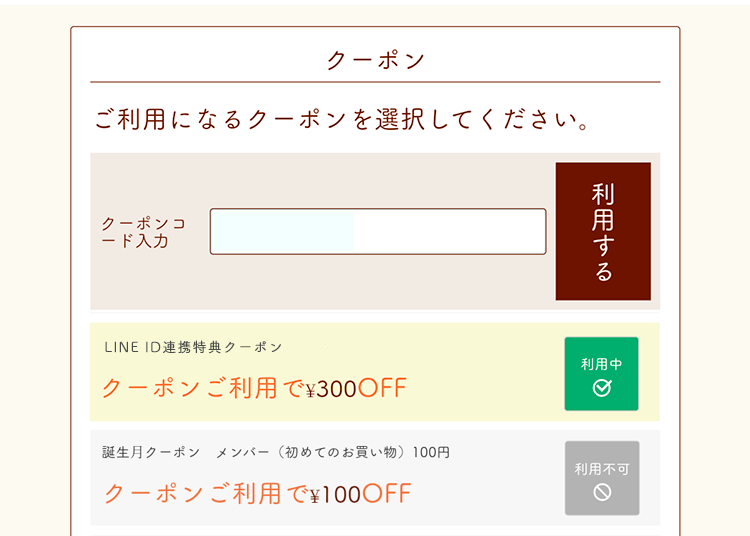Click the ¥300OFF discount amount

pos(357,389)
